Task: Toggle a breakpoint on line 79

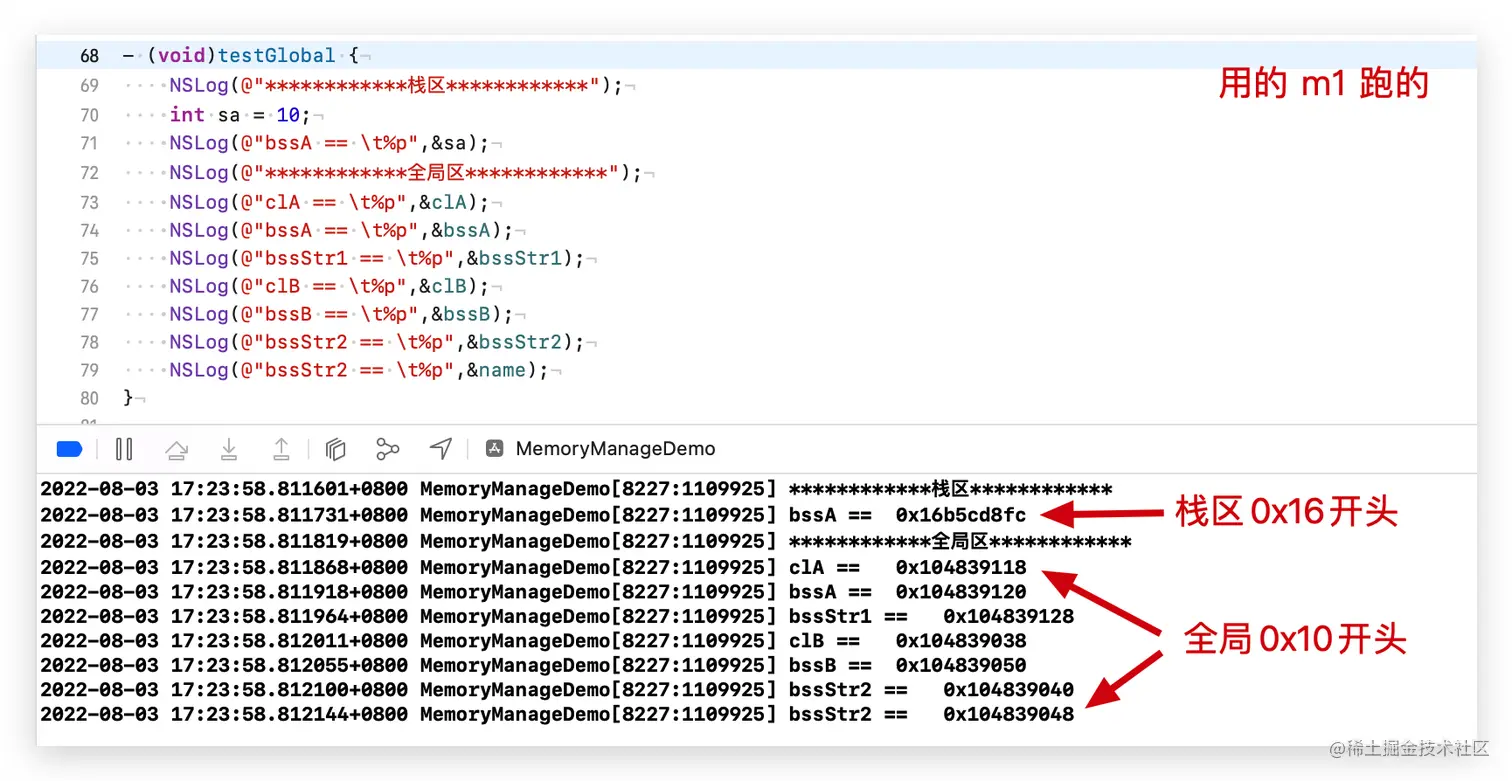Action: point(90,370)
